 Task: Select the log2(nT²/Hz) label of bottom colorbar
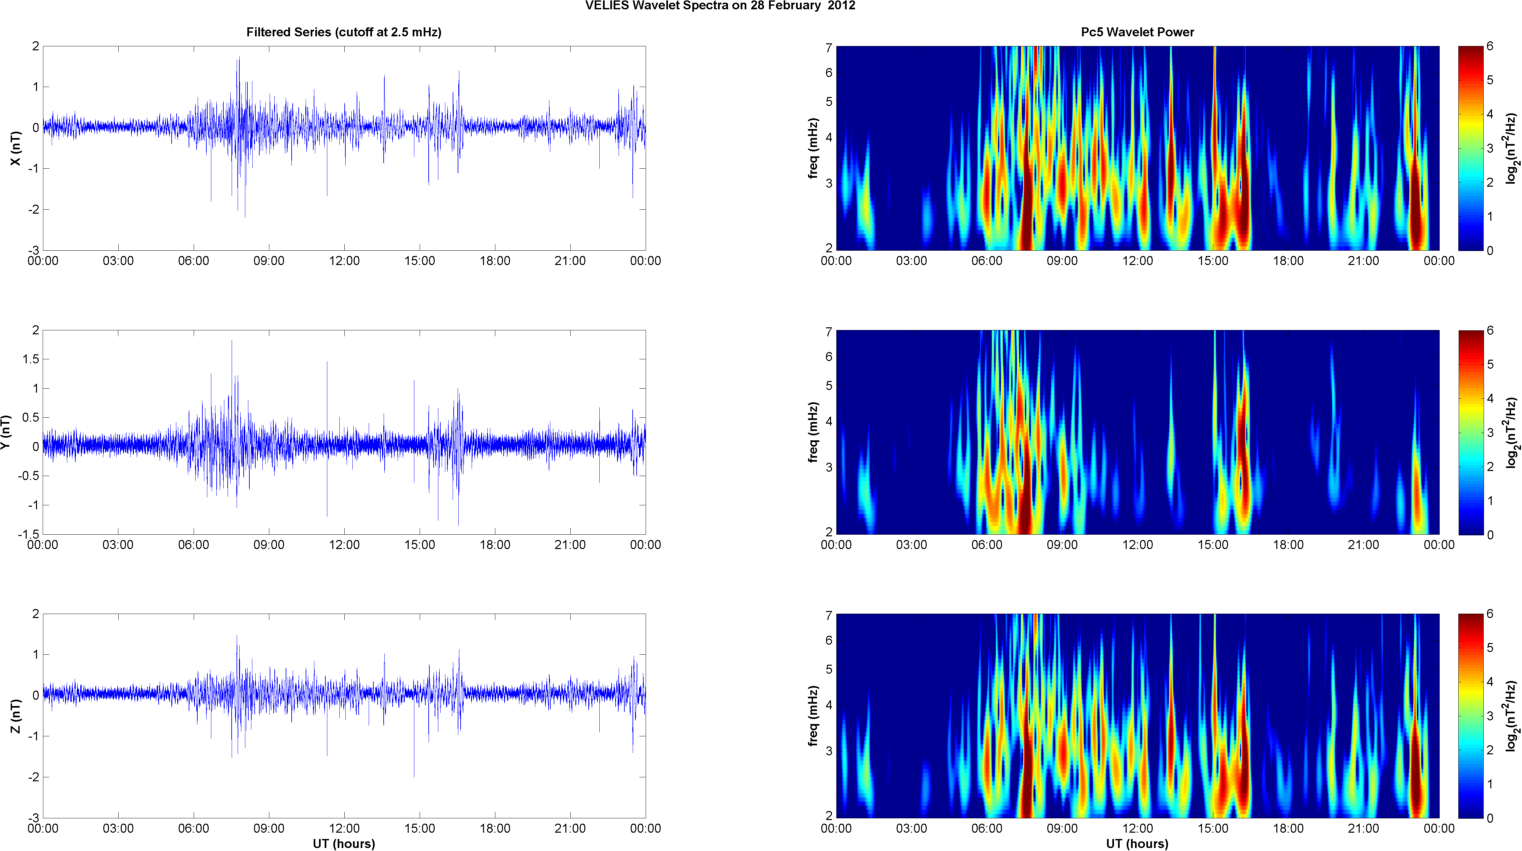(1512, 716)
